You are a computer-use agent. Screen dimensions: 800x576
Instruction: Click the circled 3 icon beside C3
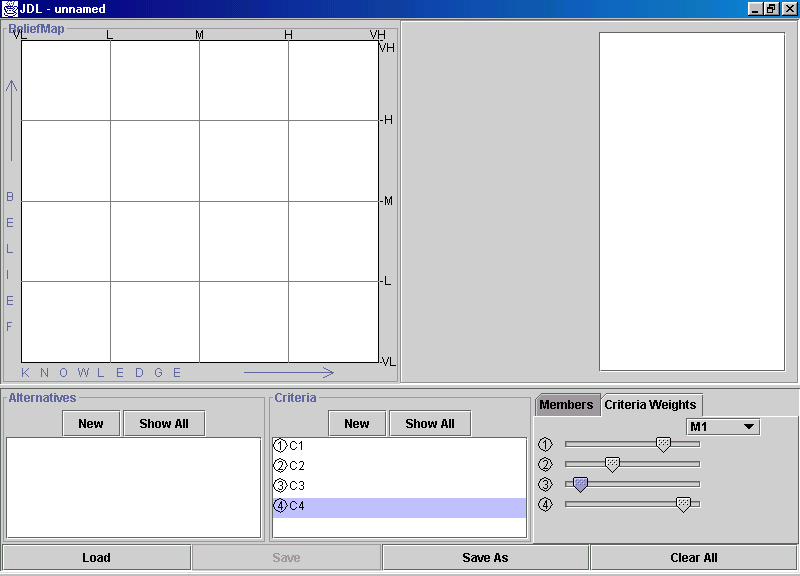click(280, 485)
